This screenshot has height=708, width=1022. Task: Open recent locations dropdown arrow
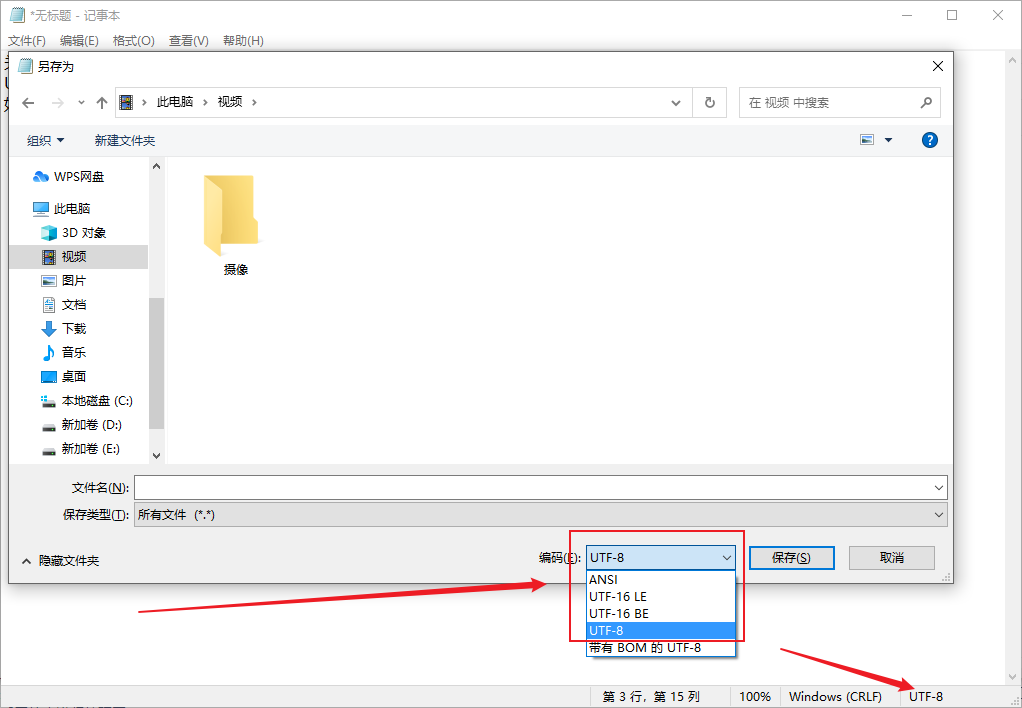(x=81, y=103)
